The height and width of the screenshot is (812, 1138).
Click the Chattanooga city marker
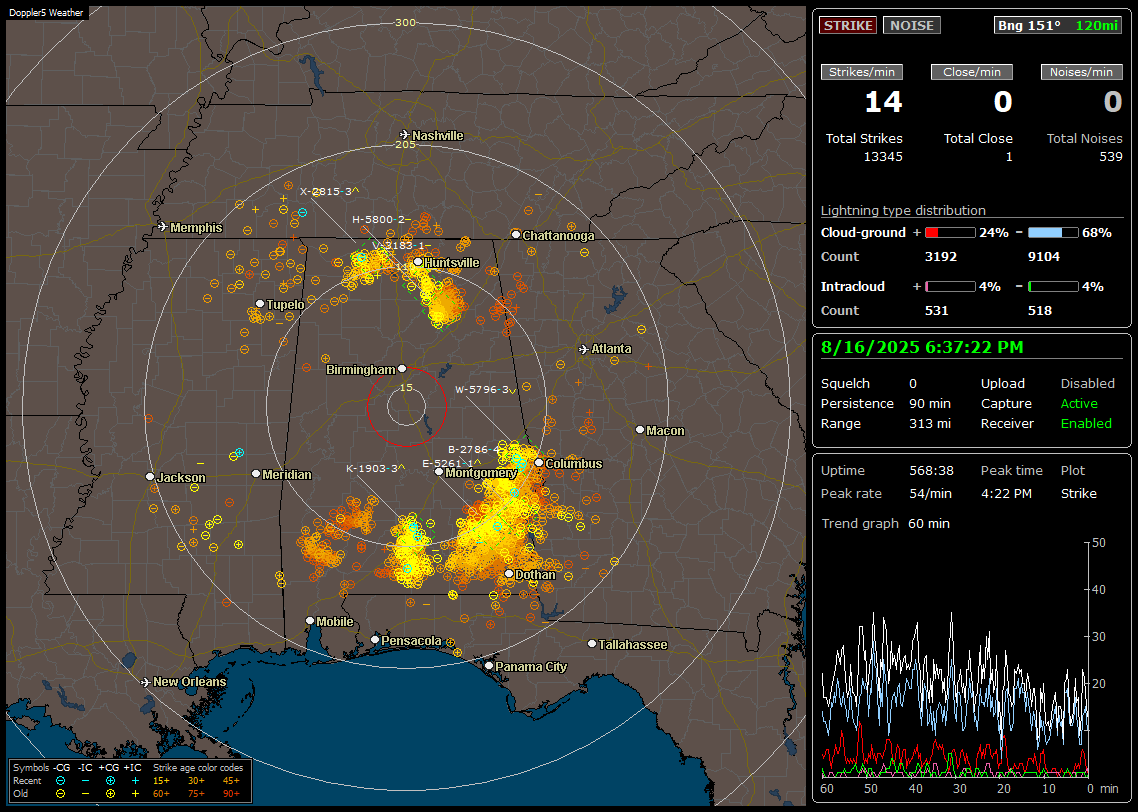(x=516, y=234)
